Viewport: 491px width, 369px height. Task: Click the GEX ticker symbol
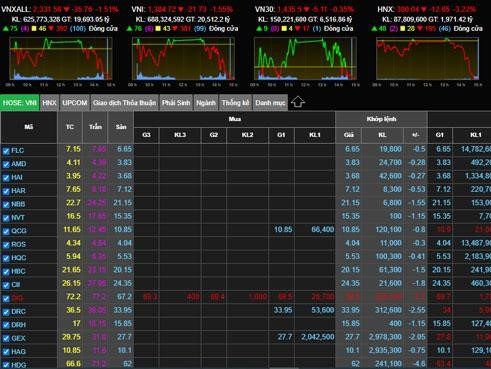point(18,338)
